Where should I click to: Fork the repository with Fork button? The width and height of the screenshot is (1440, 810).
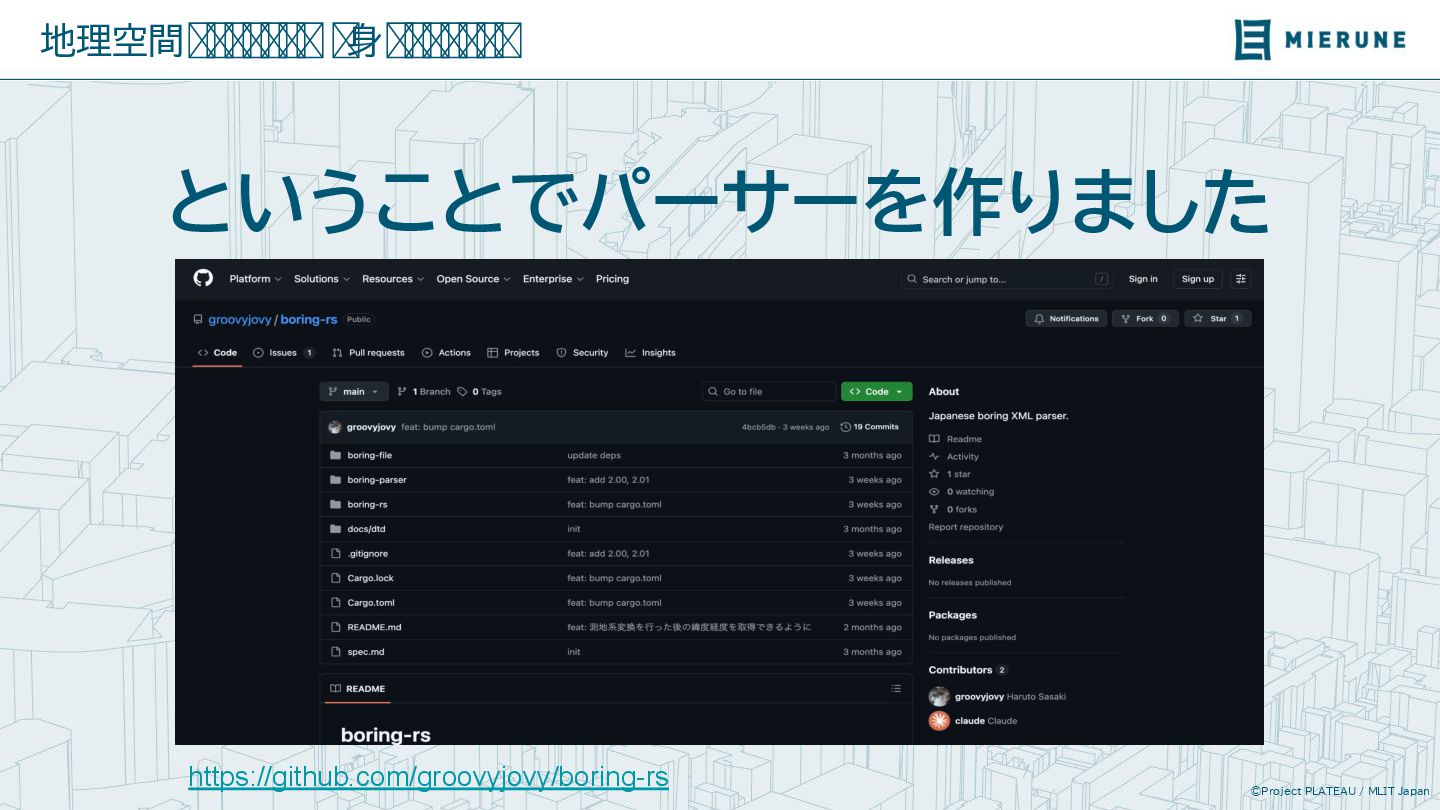(1144, 319)
